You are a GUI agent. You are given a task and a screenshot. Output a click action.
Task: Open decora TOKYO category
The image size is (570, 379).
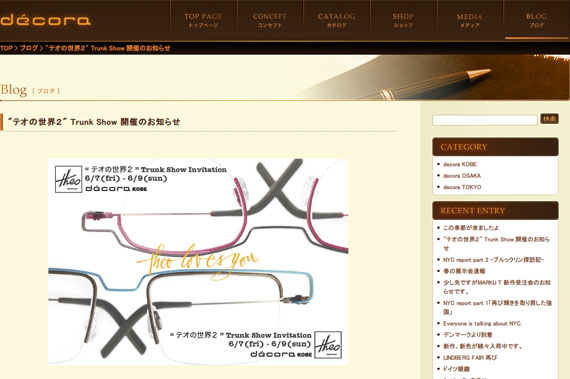462,187
